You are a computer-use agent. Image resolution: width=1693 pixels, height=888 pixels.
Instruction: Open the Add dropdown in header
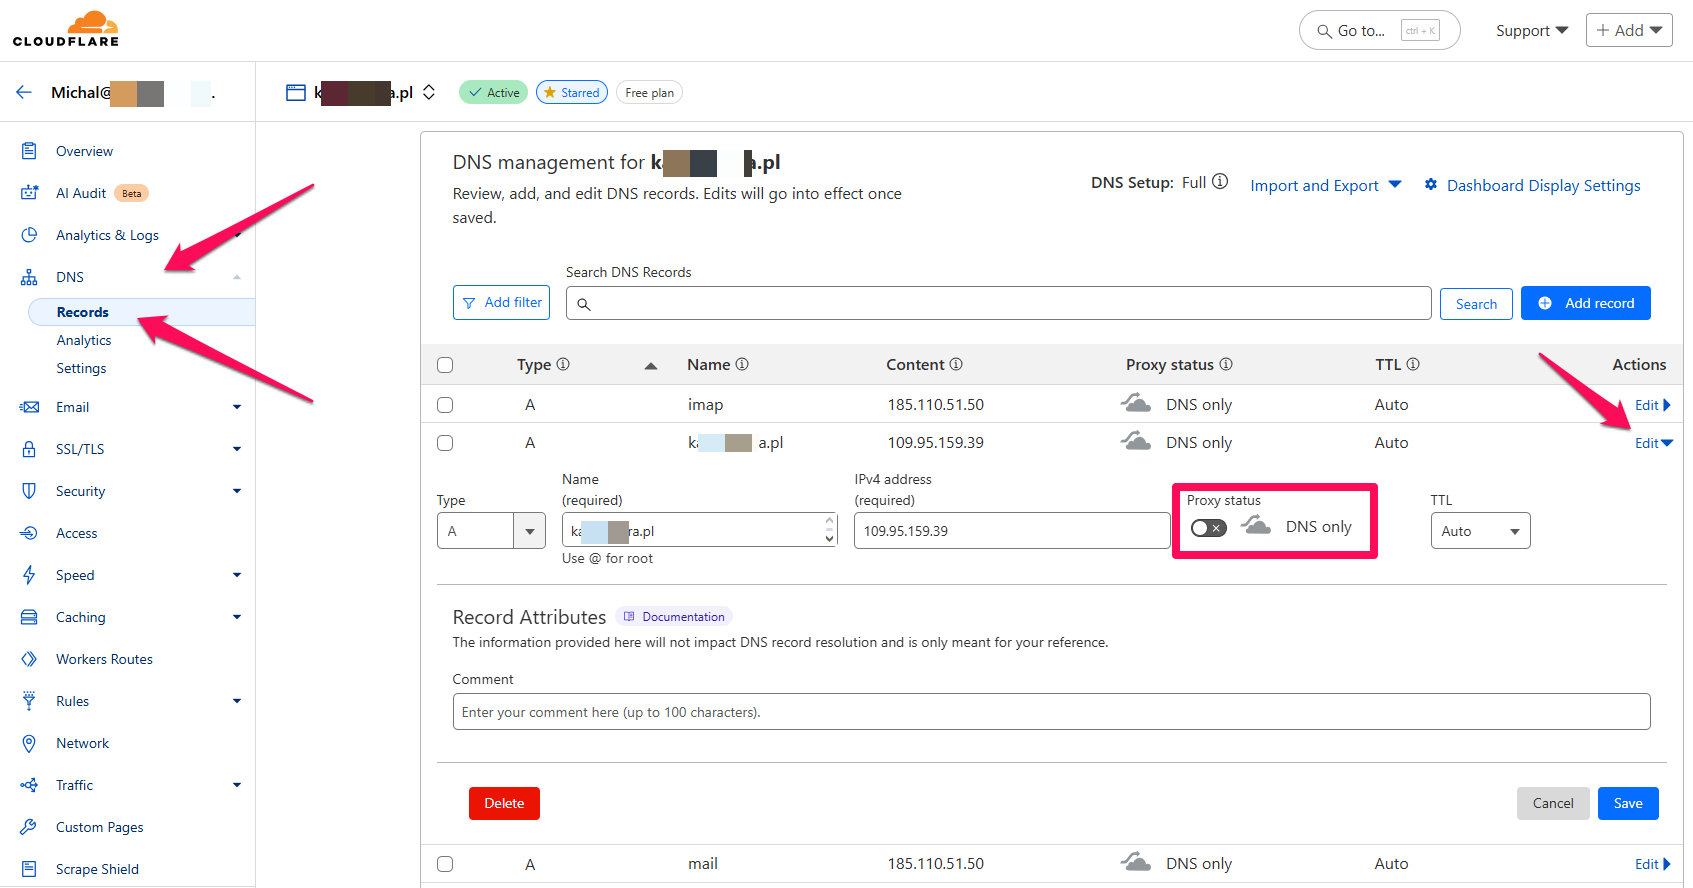pyautogui.click(x=1629, y=30)
